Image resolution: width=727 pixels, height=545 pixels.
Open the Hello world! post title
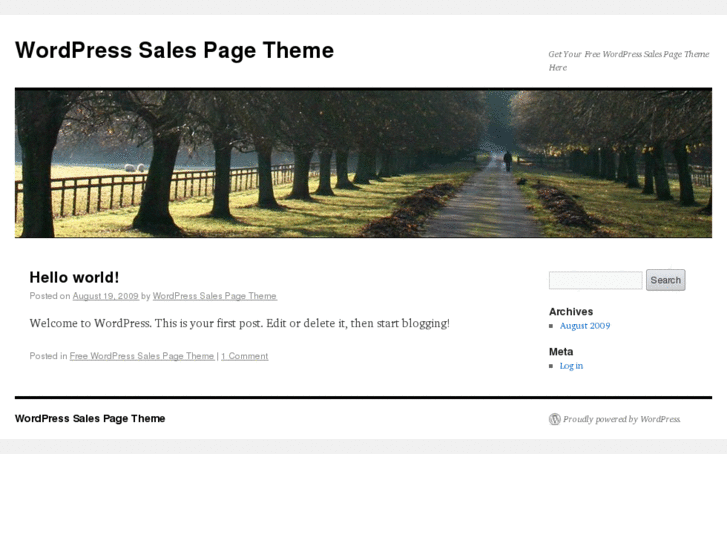click(x=74, y=277)
